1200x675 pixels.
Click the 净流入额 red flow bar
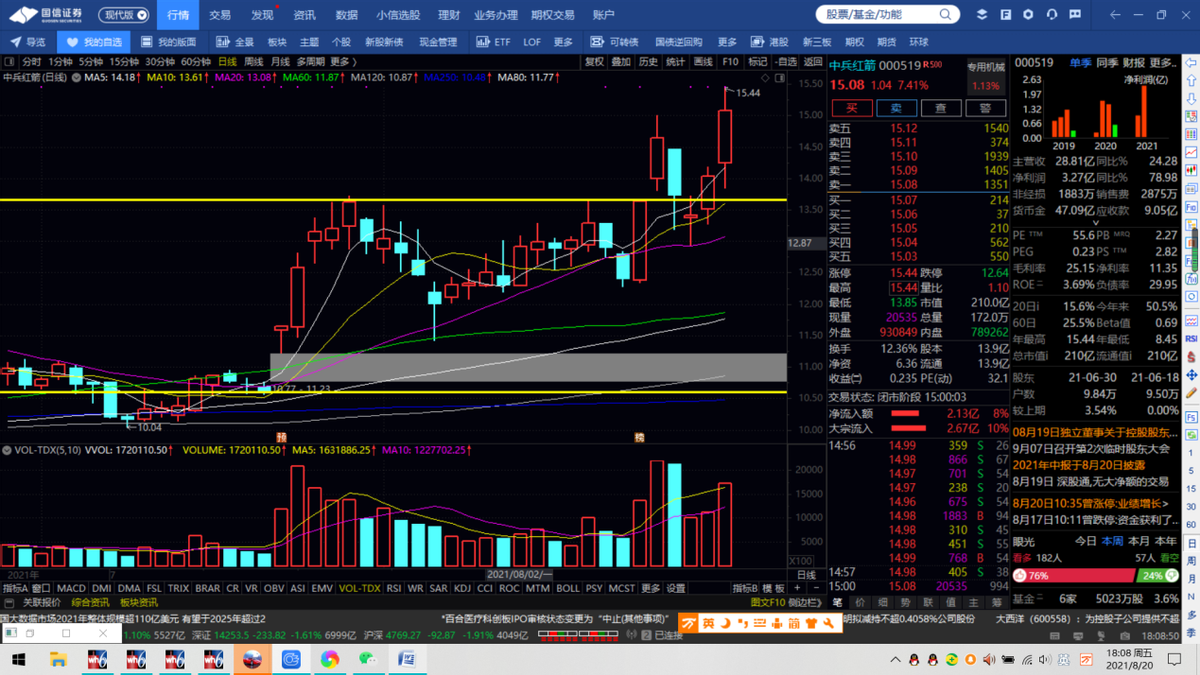click(905, 413)
